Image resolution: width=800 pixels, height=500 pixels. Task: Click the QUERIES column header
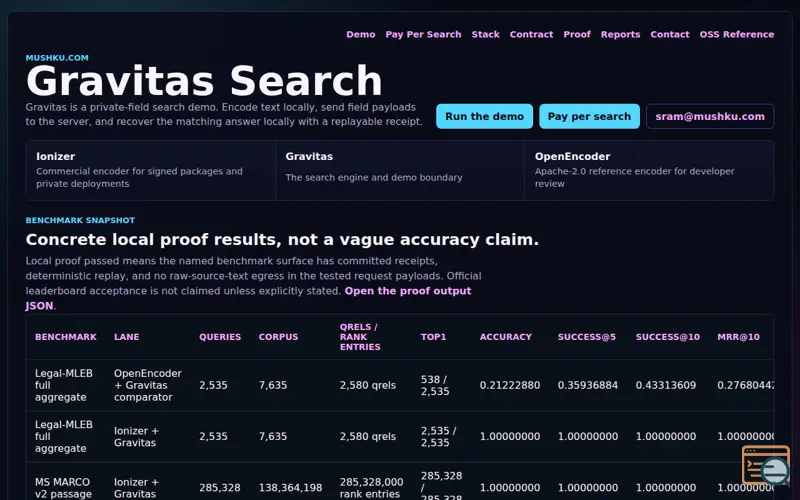click(x=220, y=337)
